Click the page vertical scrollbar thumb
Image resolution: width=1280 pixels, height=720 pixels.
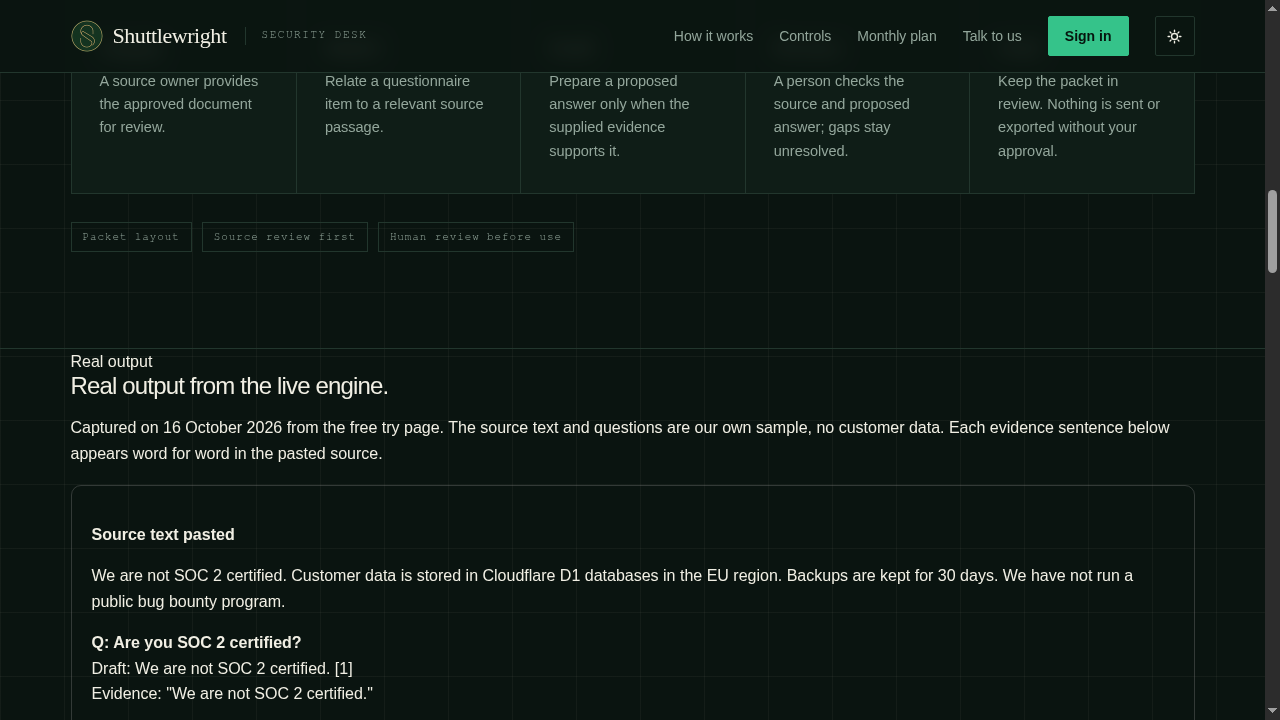click(1272, 231)
